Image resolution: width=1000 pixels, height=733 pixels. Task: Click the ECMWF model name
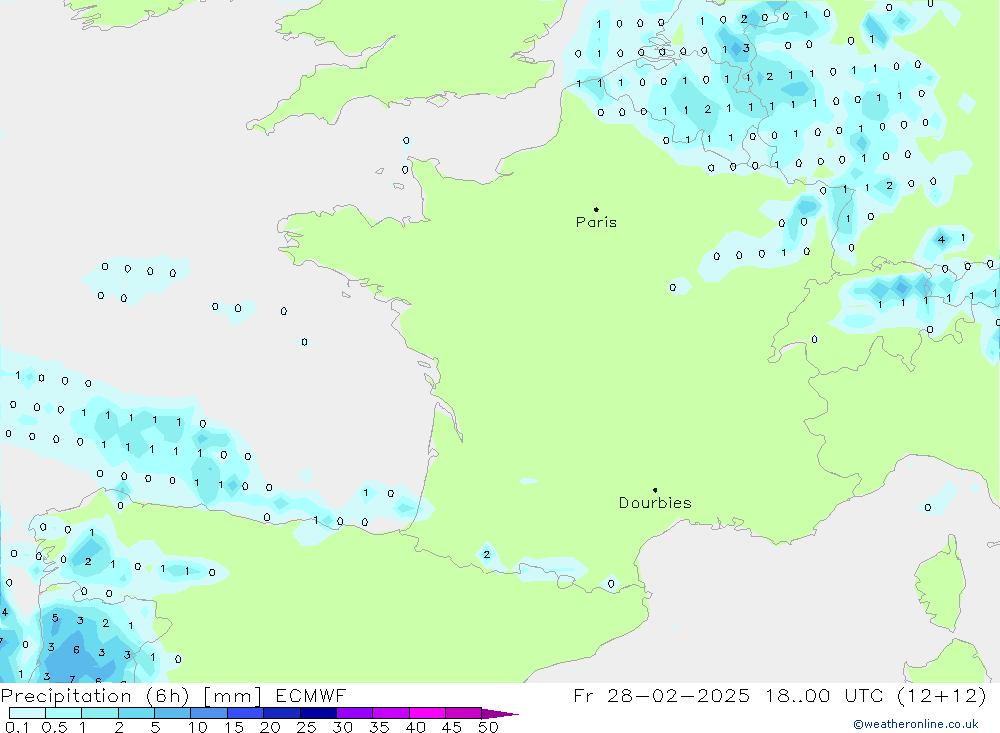(x=311, y=695)
